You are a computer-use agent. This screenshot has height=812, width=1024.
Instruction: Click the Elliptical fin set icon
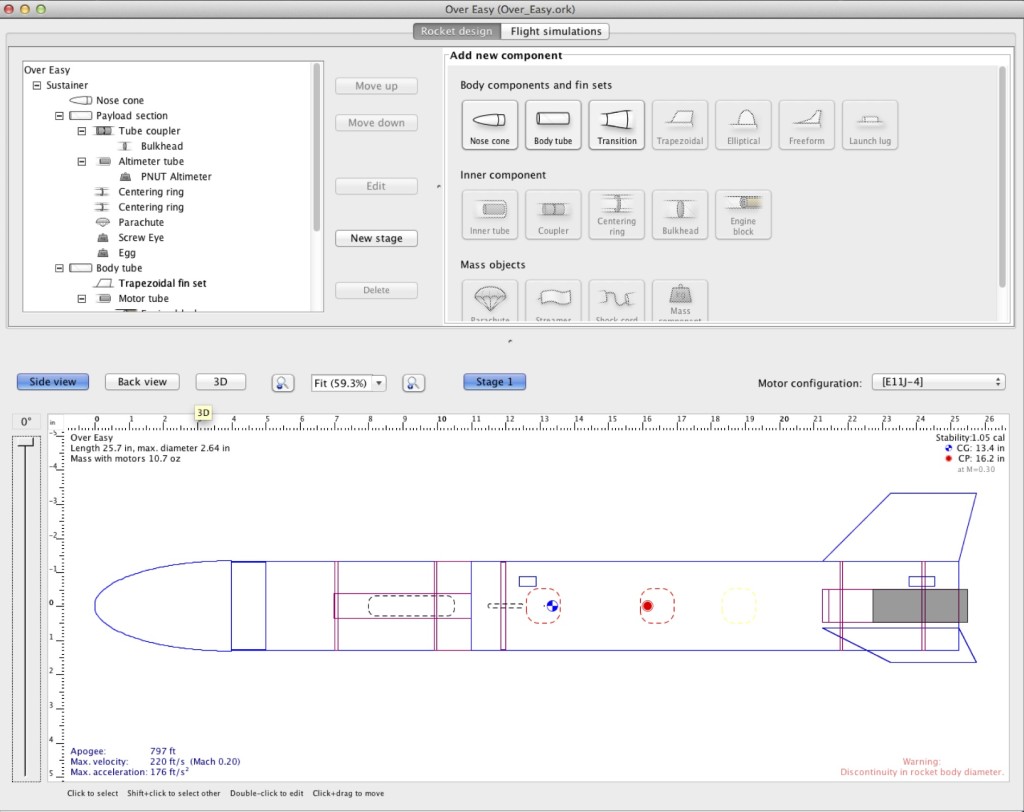point(743,125)
